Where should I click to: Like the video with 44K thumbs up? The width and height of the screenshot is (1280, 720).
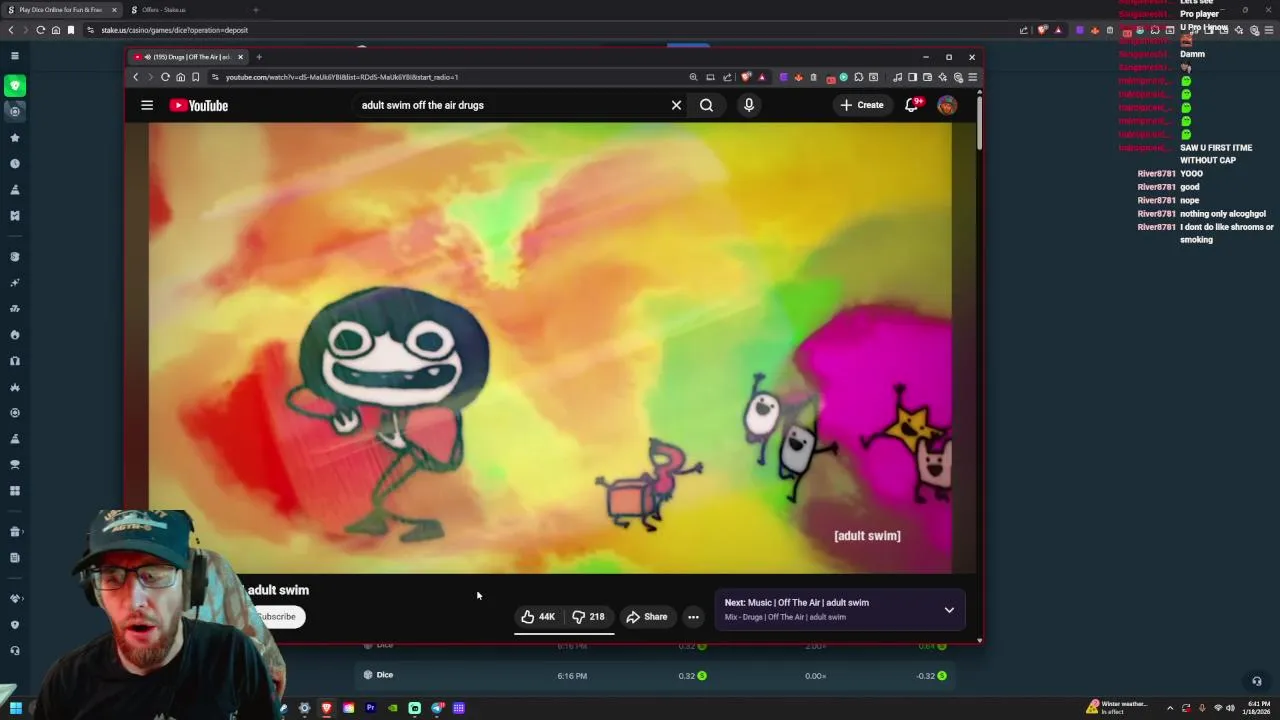pos(538,617)
